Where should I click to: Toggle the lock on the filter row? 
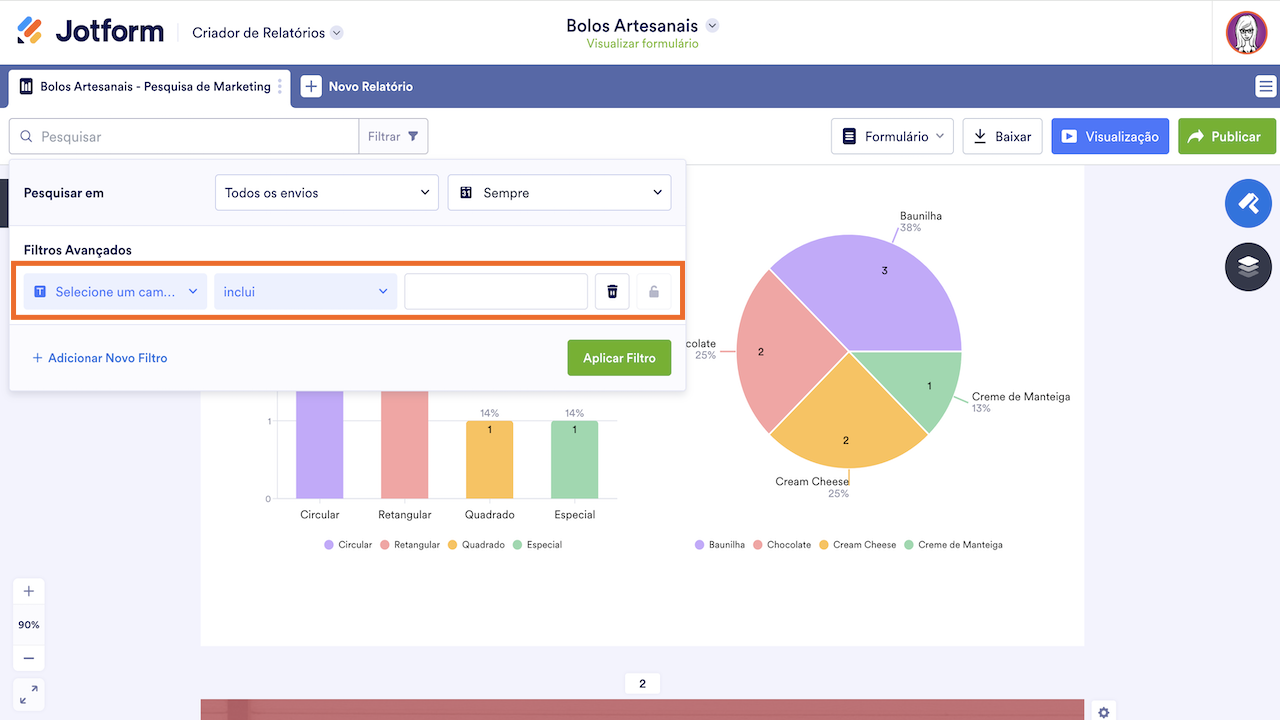(x=654, y=290)
